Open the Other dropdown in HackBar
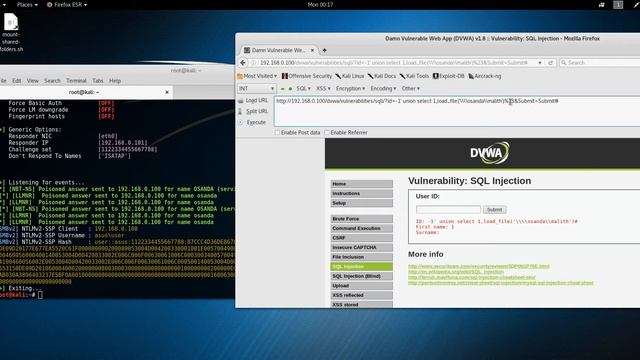The image size is (640, 360). (411, 89)
